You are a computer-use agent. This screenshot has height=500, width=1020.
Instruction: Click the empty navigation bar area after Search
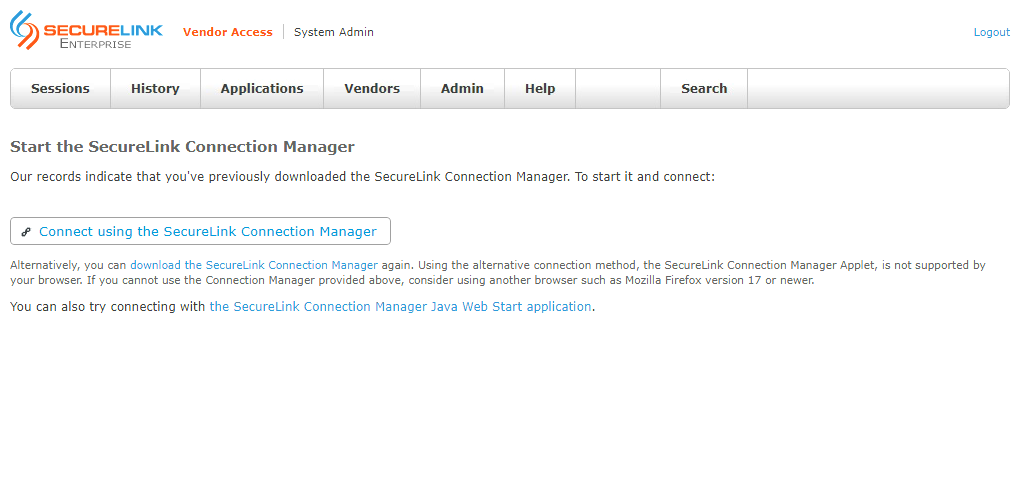click(877, 89)
